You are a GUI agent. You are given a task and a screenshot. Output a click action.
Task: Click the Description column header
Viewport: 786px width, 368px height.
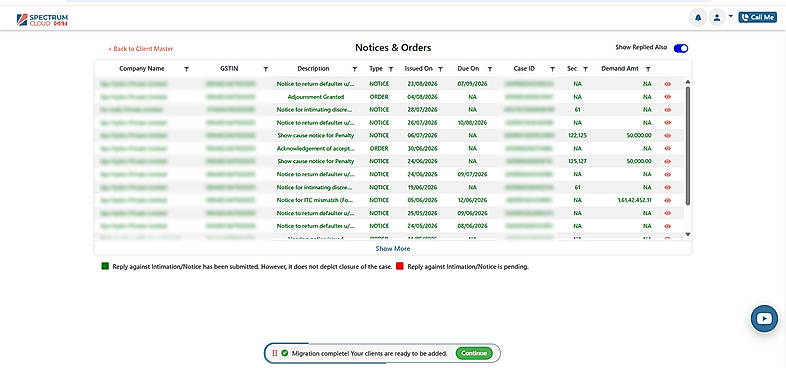pos(313,69)
